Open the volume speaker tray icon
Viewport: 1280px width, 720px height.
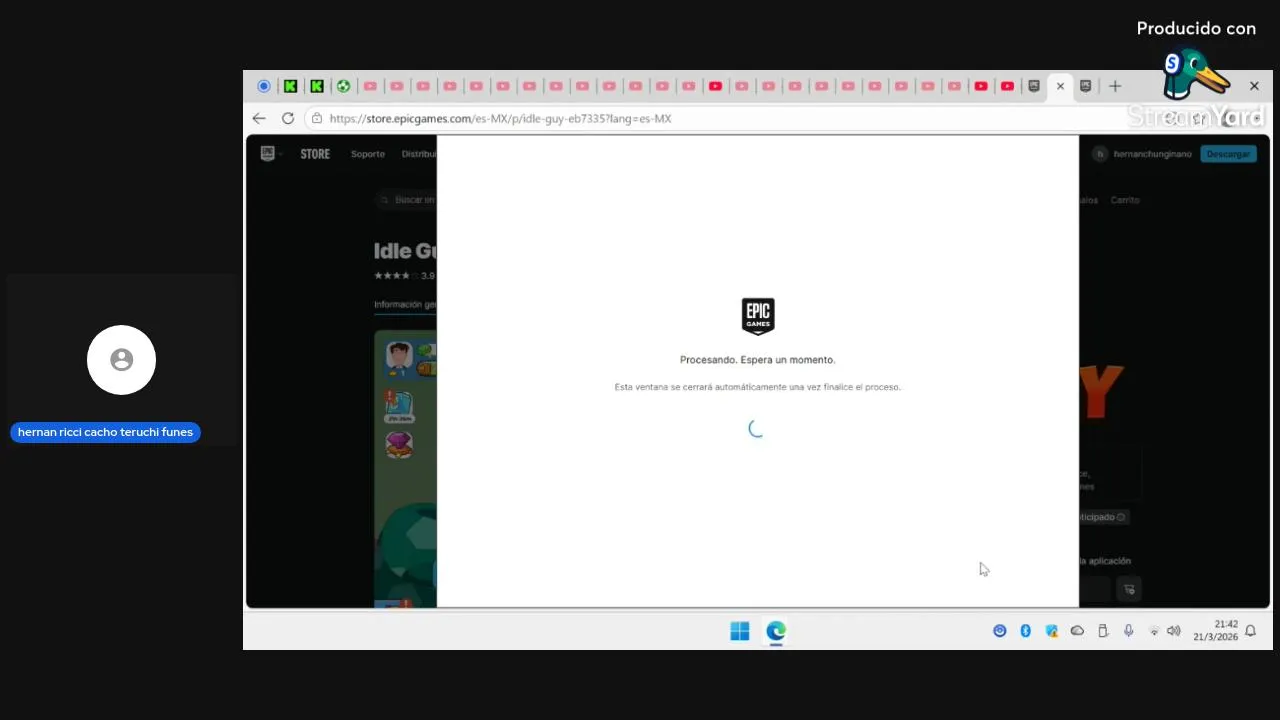(x=1174, y=631)
